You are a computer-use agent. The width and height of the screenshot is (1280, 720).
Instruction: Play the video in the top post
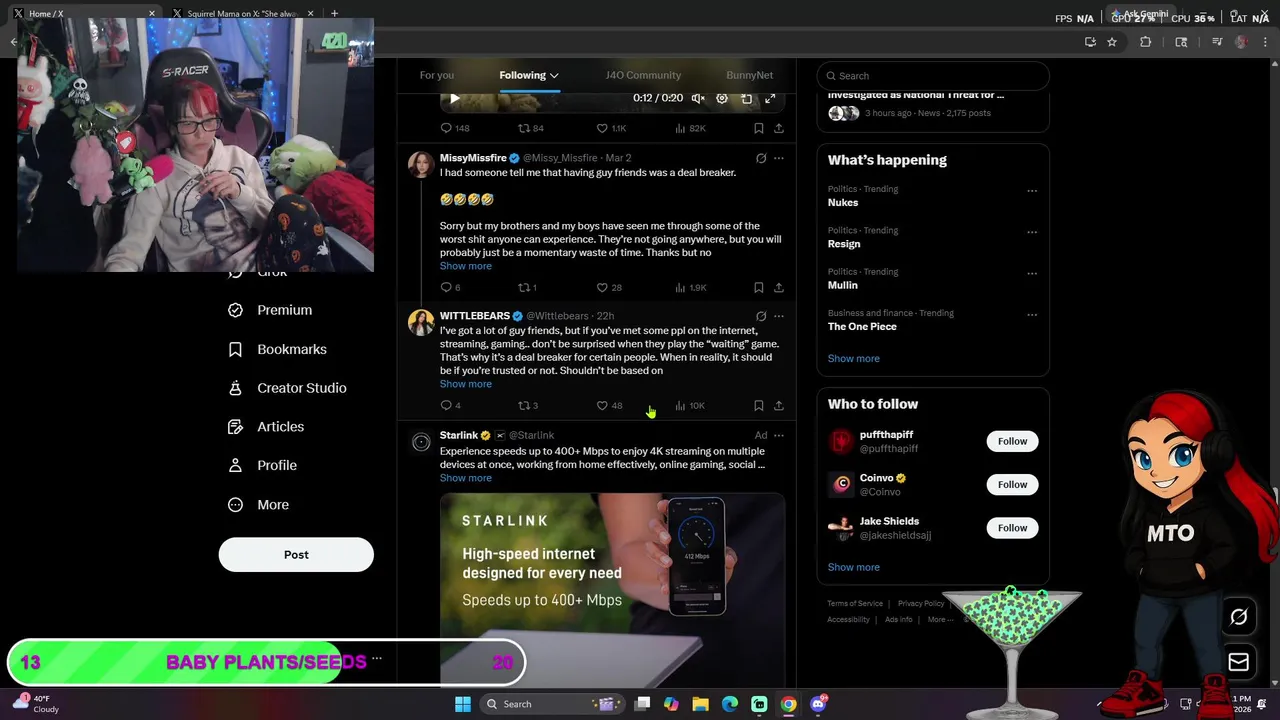point(454,98)
